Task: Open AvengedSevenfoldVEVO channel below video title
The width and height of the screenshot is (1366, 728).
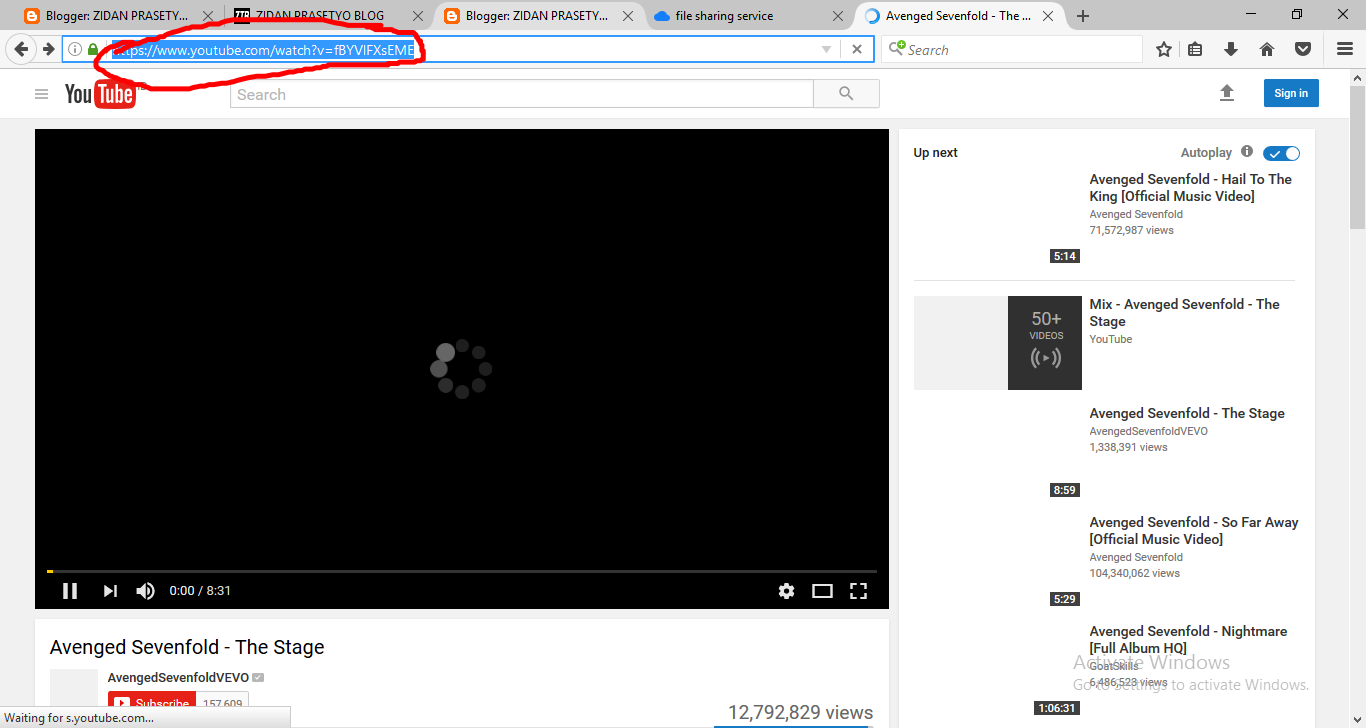Action: click(x=178, y=677)
